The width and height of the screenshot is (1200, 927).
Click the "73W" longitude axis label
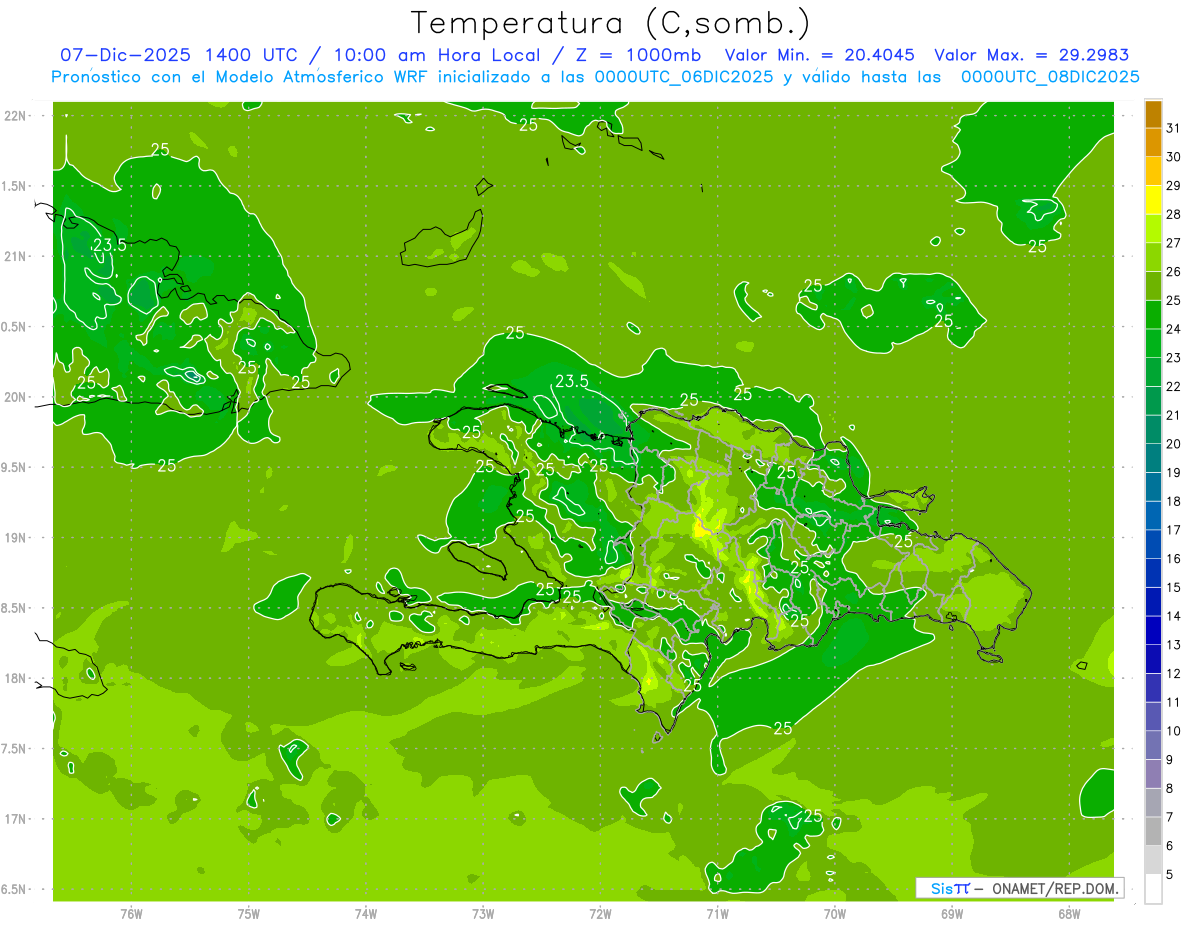click(483, 913)
